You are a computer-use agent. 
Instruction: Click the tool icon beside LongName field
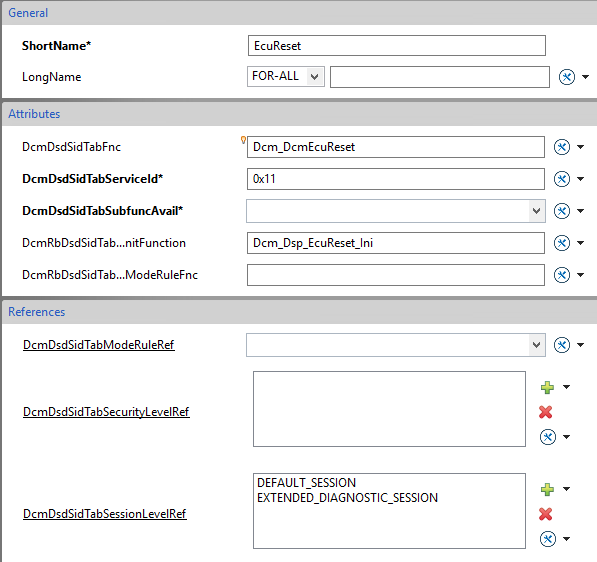click(x=567, y=77)
